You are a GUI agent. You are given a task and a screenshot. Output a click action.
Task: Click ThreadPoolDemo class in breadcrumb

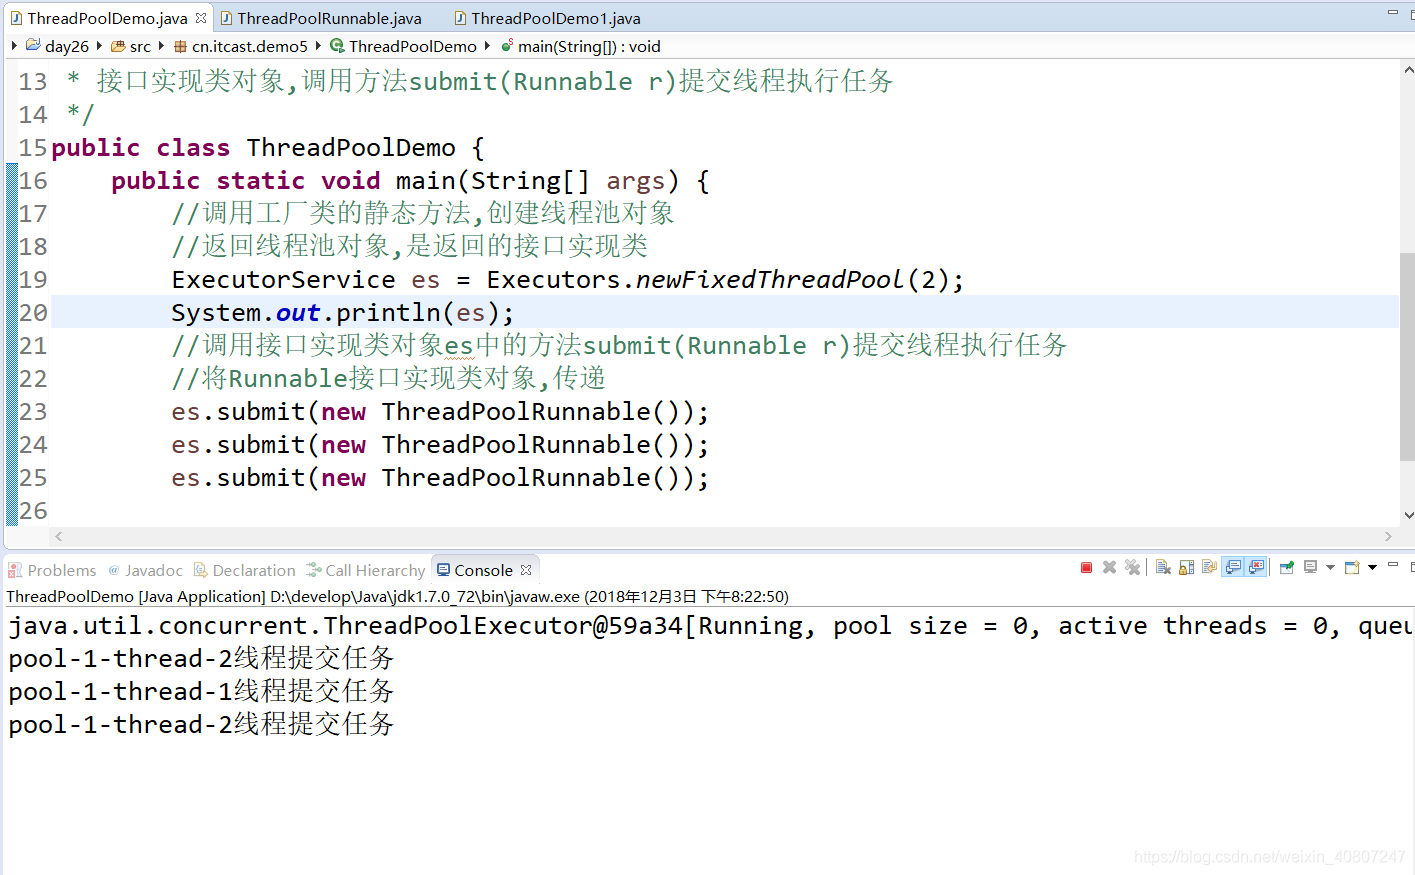click(x=413, y=46)
